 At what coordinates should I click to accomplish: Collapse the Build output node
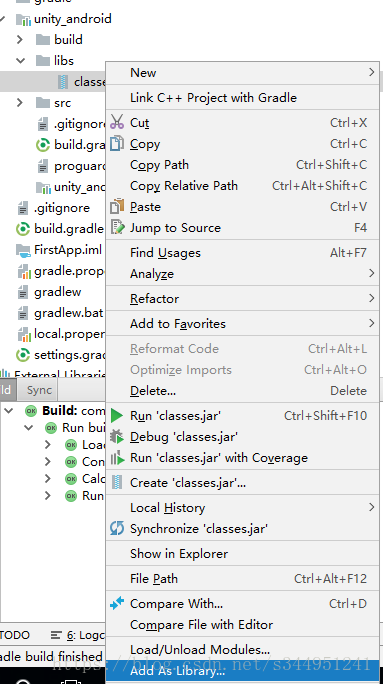point(9,410)
